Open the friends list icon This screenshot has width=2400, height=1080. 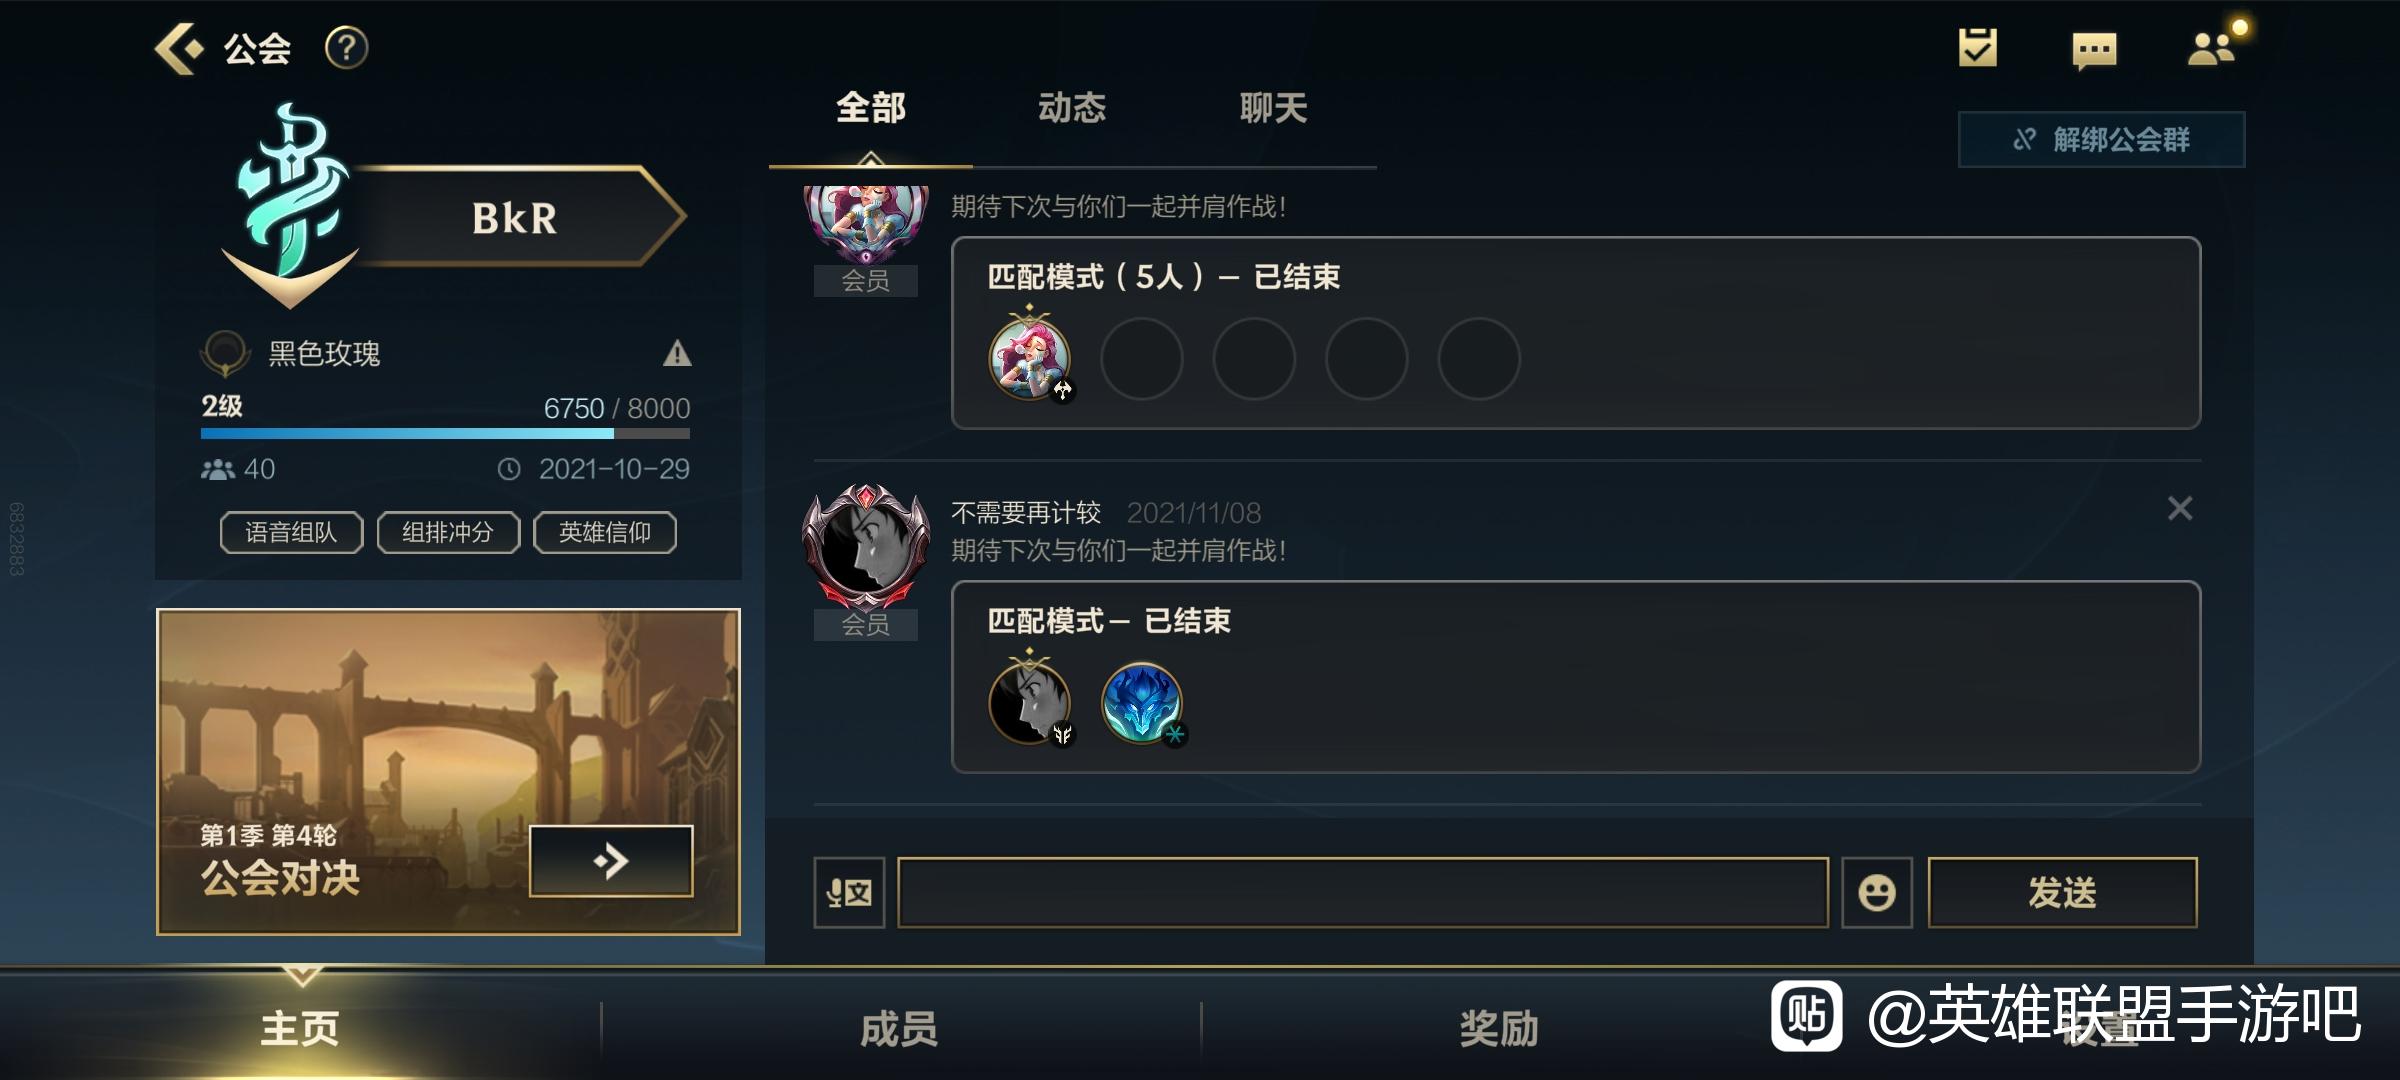tap(2211, 48)
